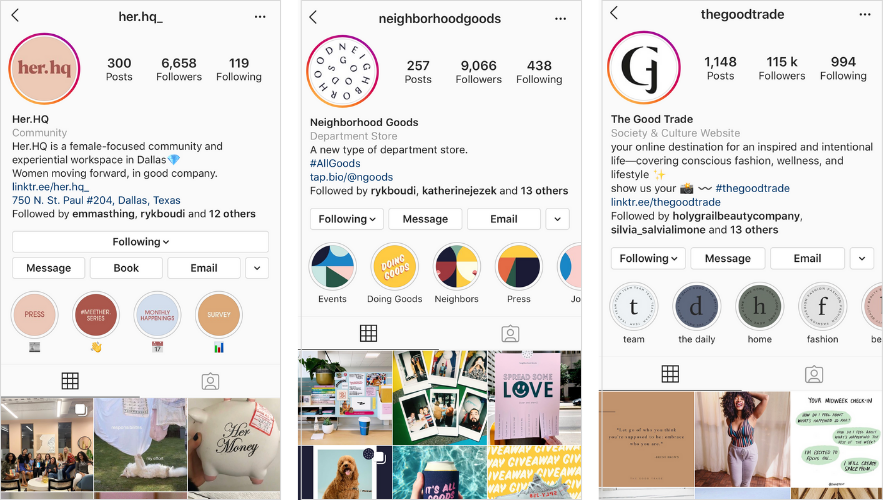Open more options on thegoodtrade profile
This screenshot has width=883, height=500.
pos(865,14)
